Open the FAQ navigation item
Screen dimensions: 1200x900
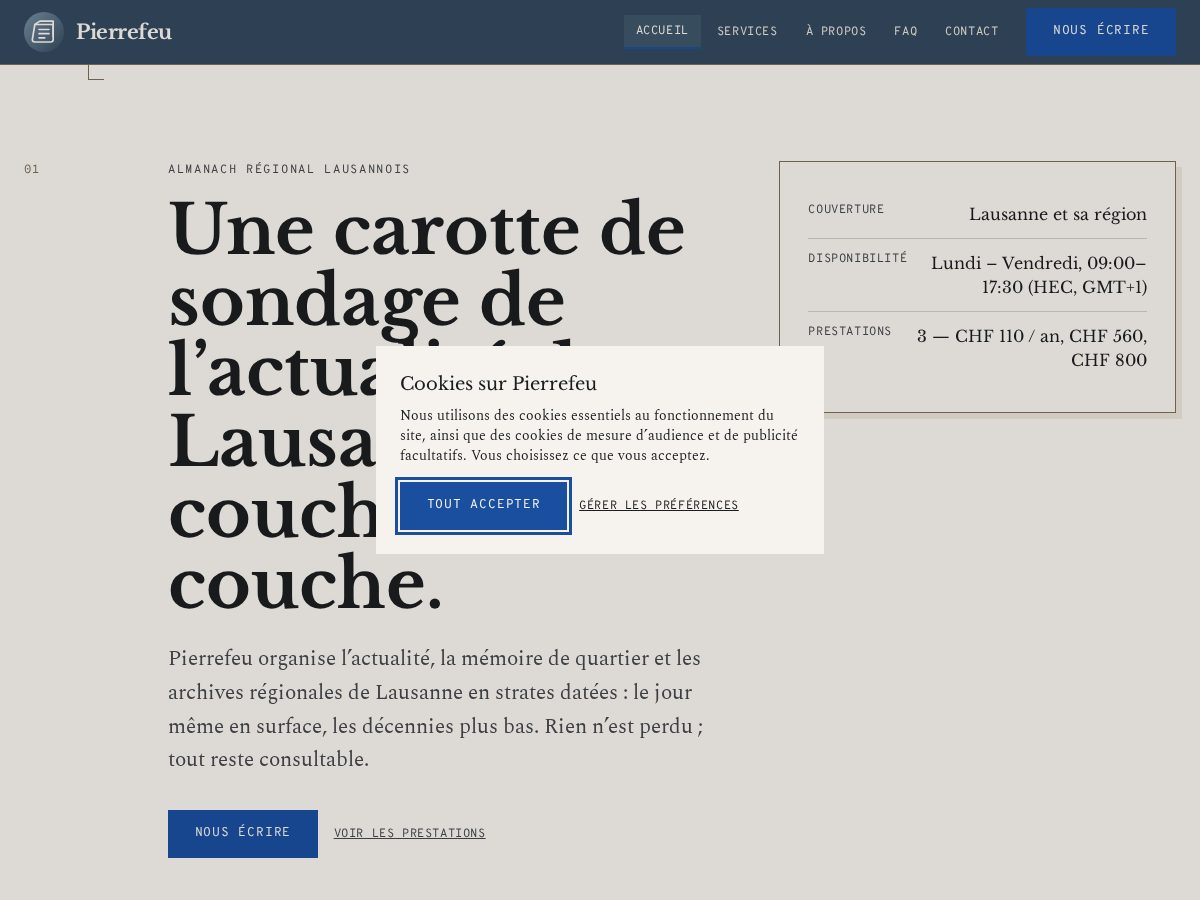click(x=906, y=31)
